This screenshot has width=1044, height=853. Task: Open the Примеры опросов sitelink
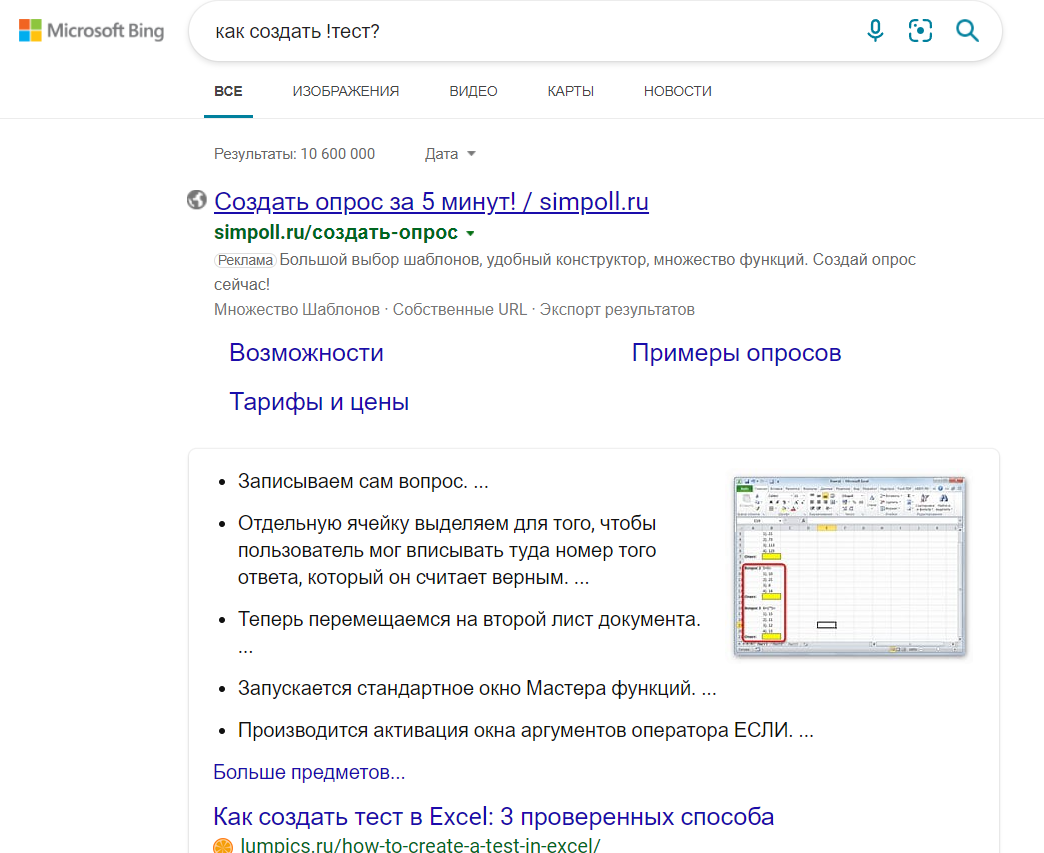(x=736, y=353)
